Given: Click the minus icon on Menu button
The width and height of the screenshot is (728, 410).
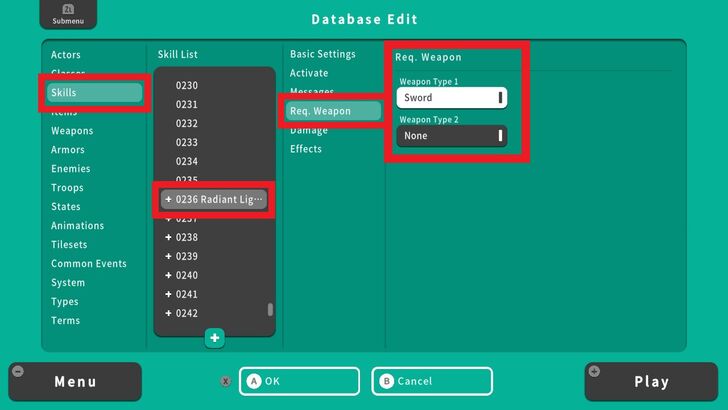Looking at the screenshot, I should (x=17, y=372).
